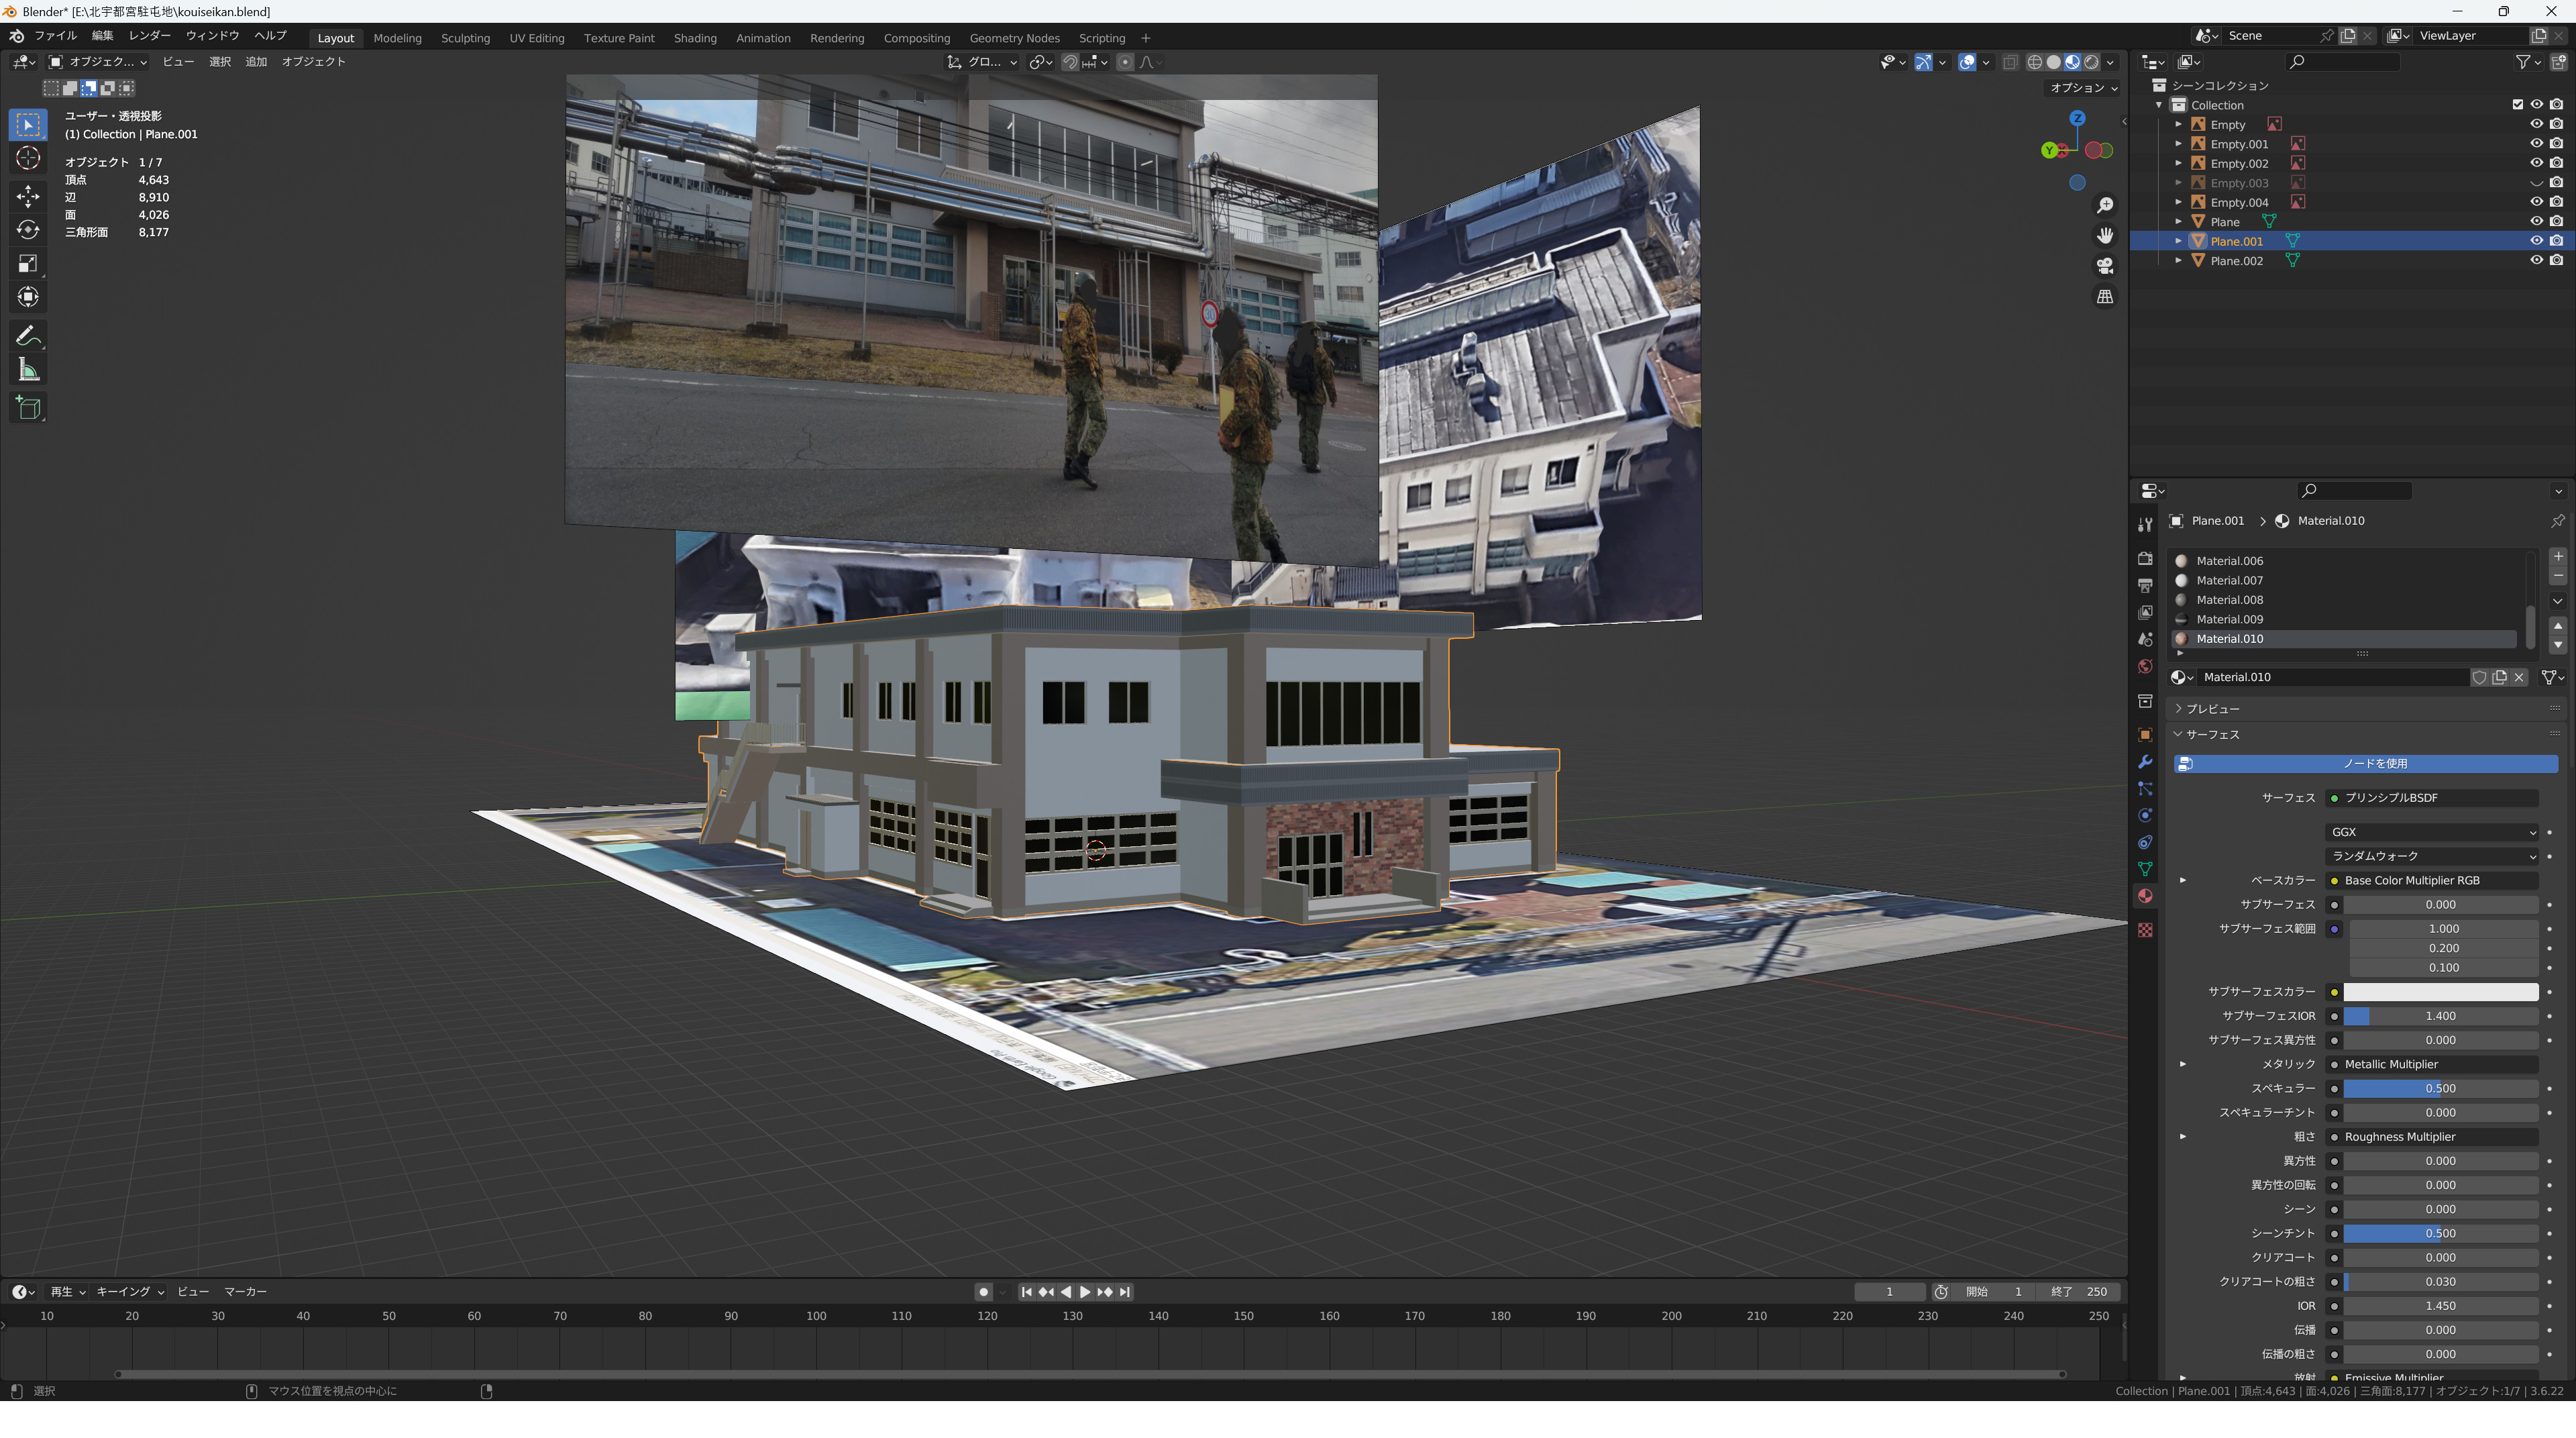Image resolution: width=2576 pixels, height=1438 pixels.
Task: Open the Render menu
Action: pos(149,35)
